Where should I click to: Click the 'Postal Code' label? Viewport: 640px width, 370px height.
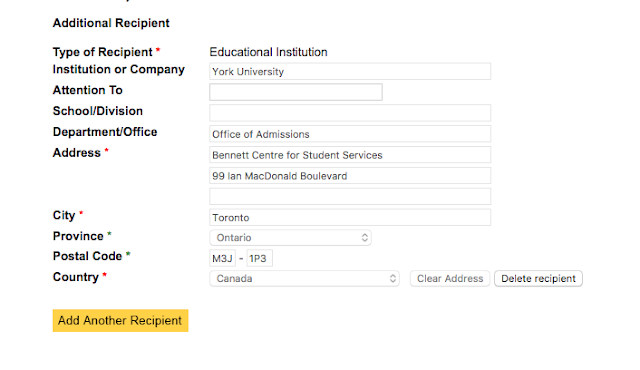tap(87, 256)
